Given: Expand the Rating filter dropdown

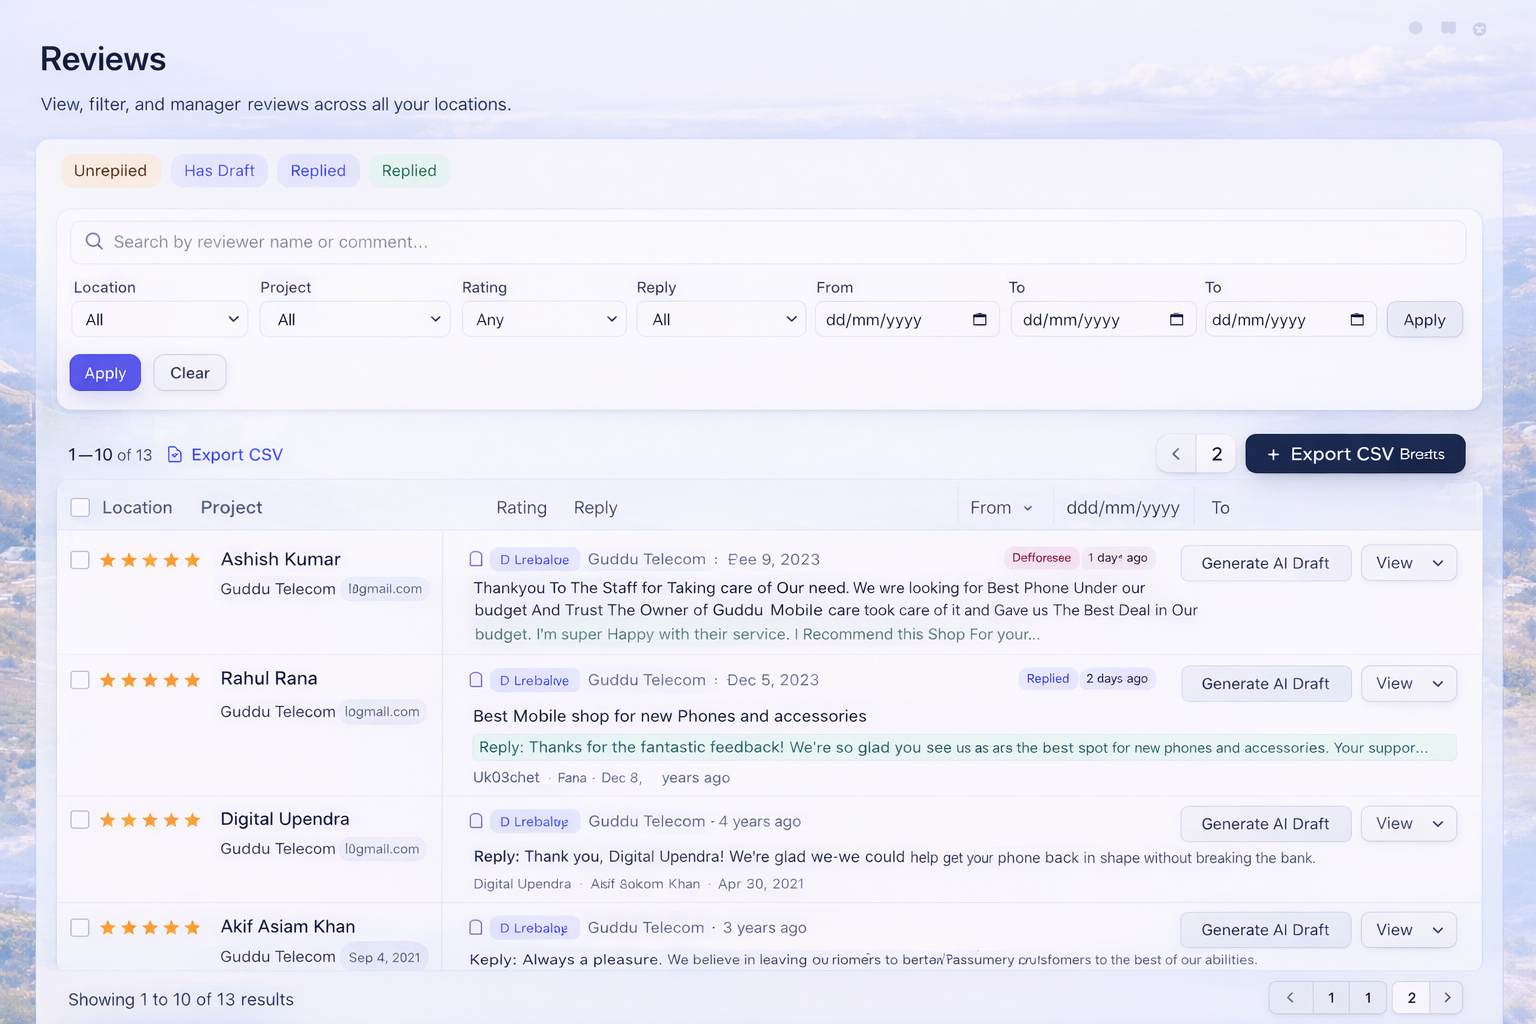Looking at the screenshot, I should pyautogui.click(x=544, y=320).
